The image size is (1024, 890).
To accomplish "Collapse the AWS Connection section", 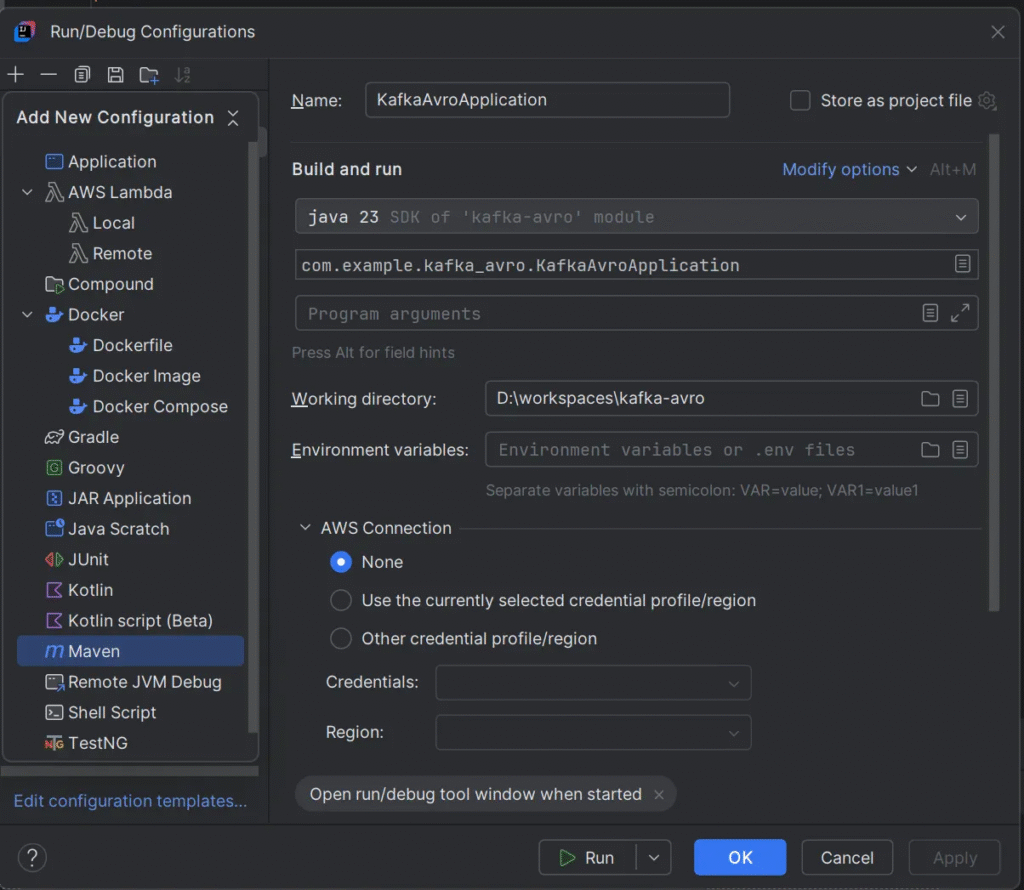I will click(306, 528).
